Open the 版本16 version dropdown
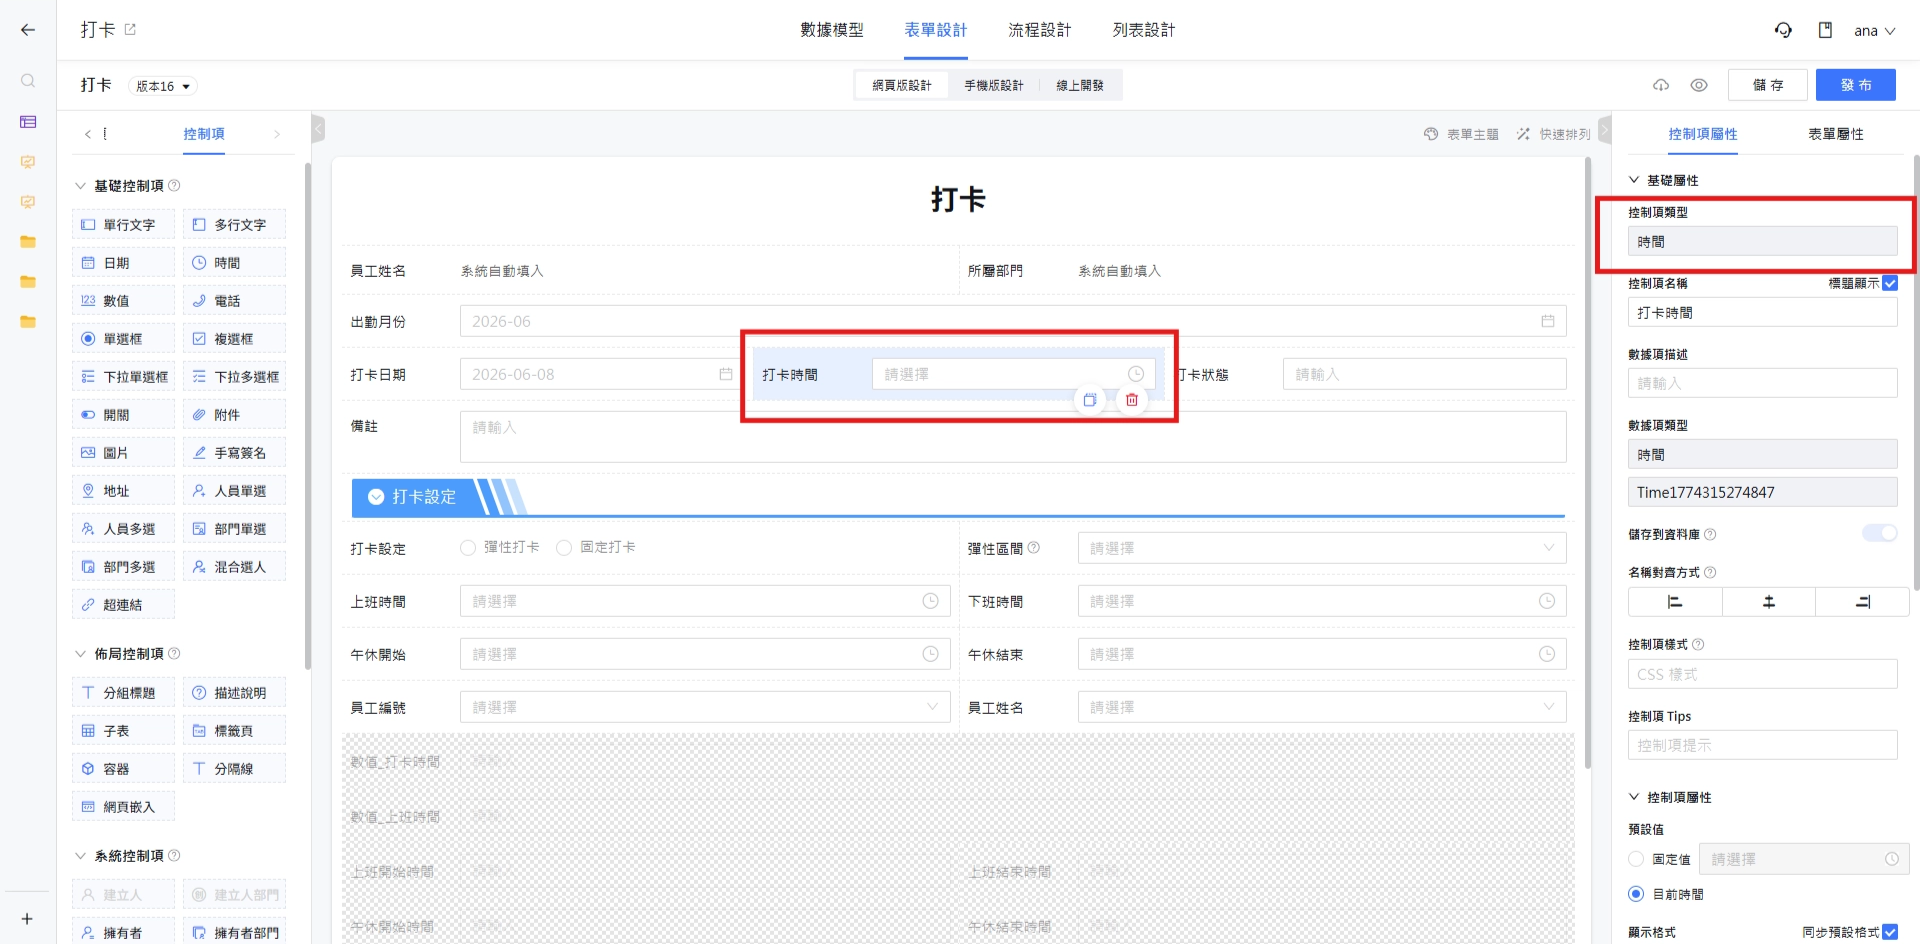The width and height of the screenshot is (1920, 944). click(x=163, y=86)
